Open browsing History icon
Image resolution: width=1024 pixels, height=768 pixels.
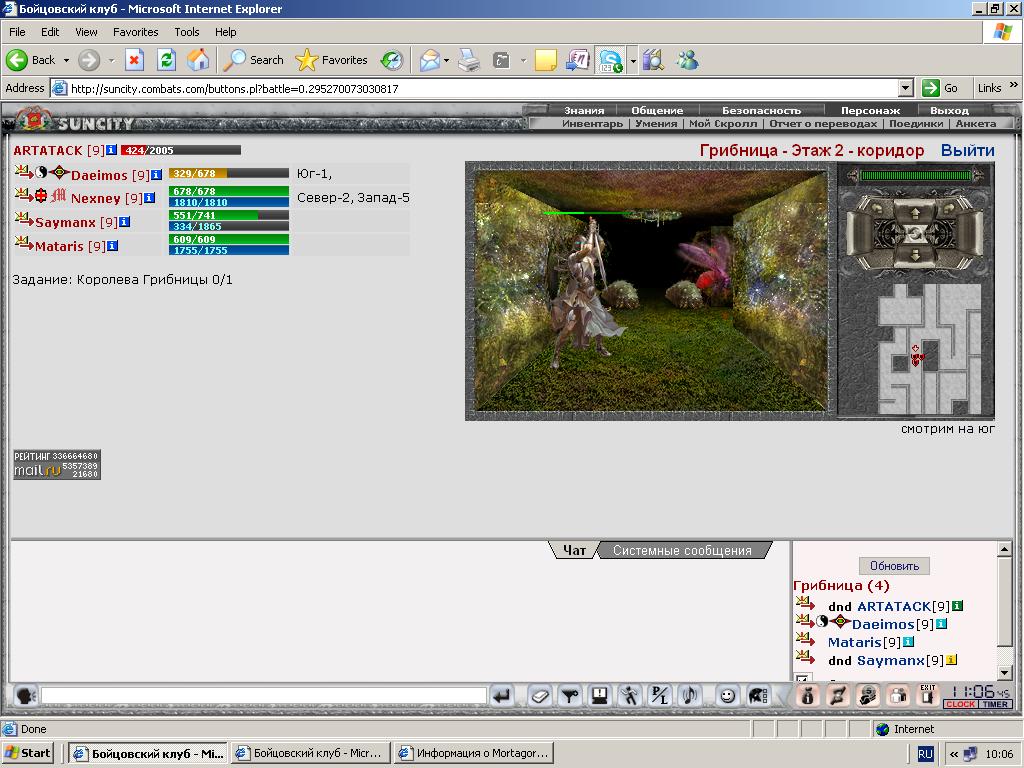point(392,60)
